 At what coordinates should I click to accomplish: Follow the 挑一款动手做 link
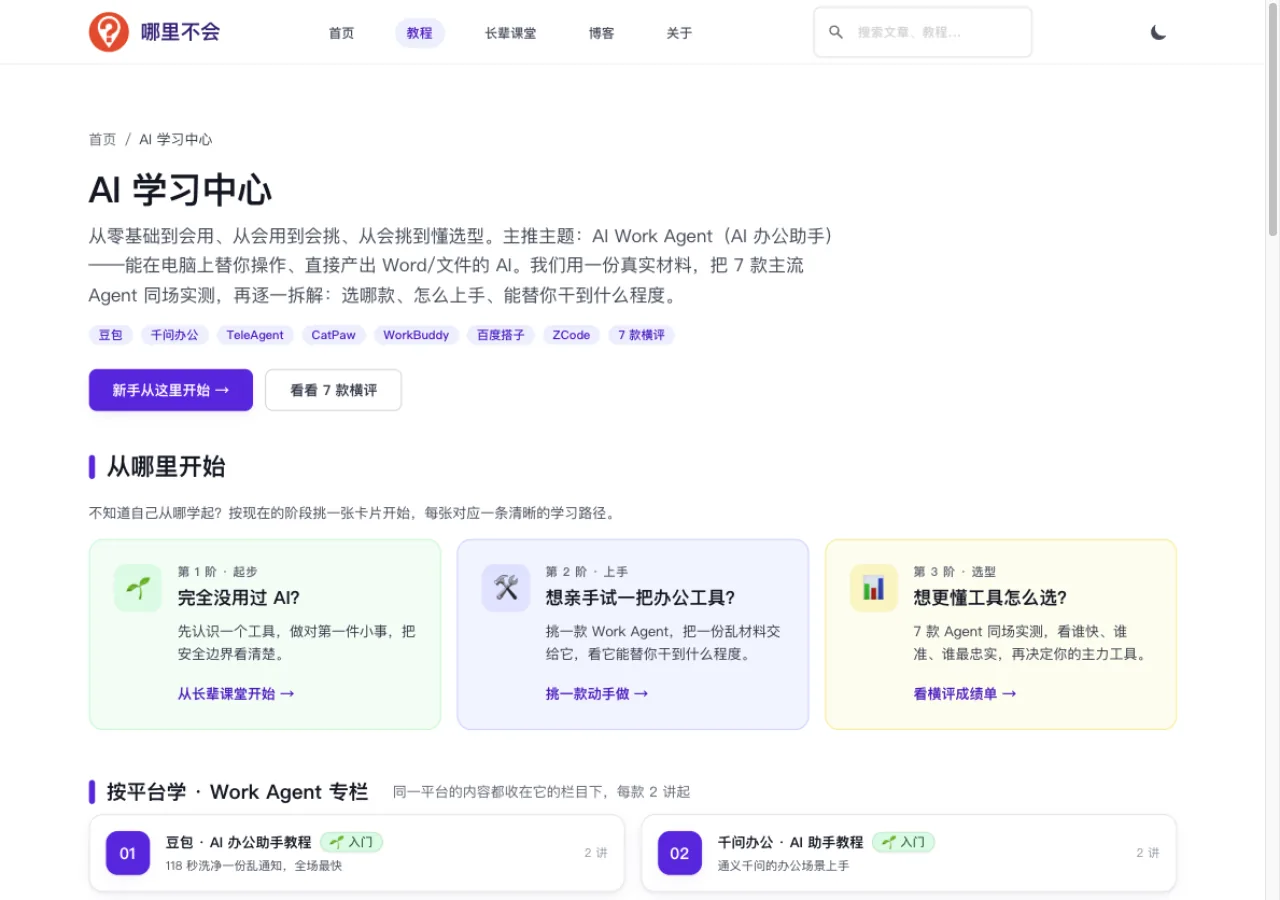coord(597,693)
